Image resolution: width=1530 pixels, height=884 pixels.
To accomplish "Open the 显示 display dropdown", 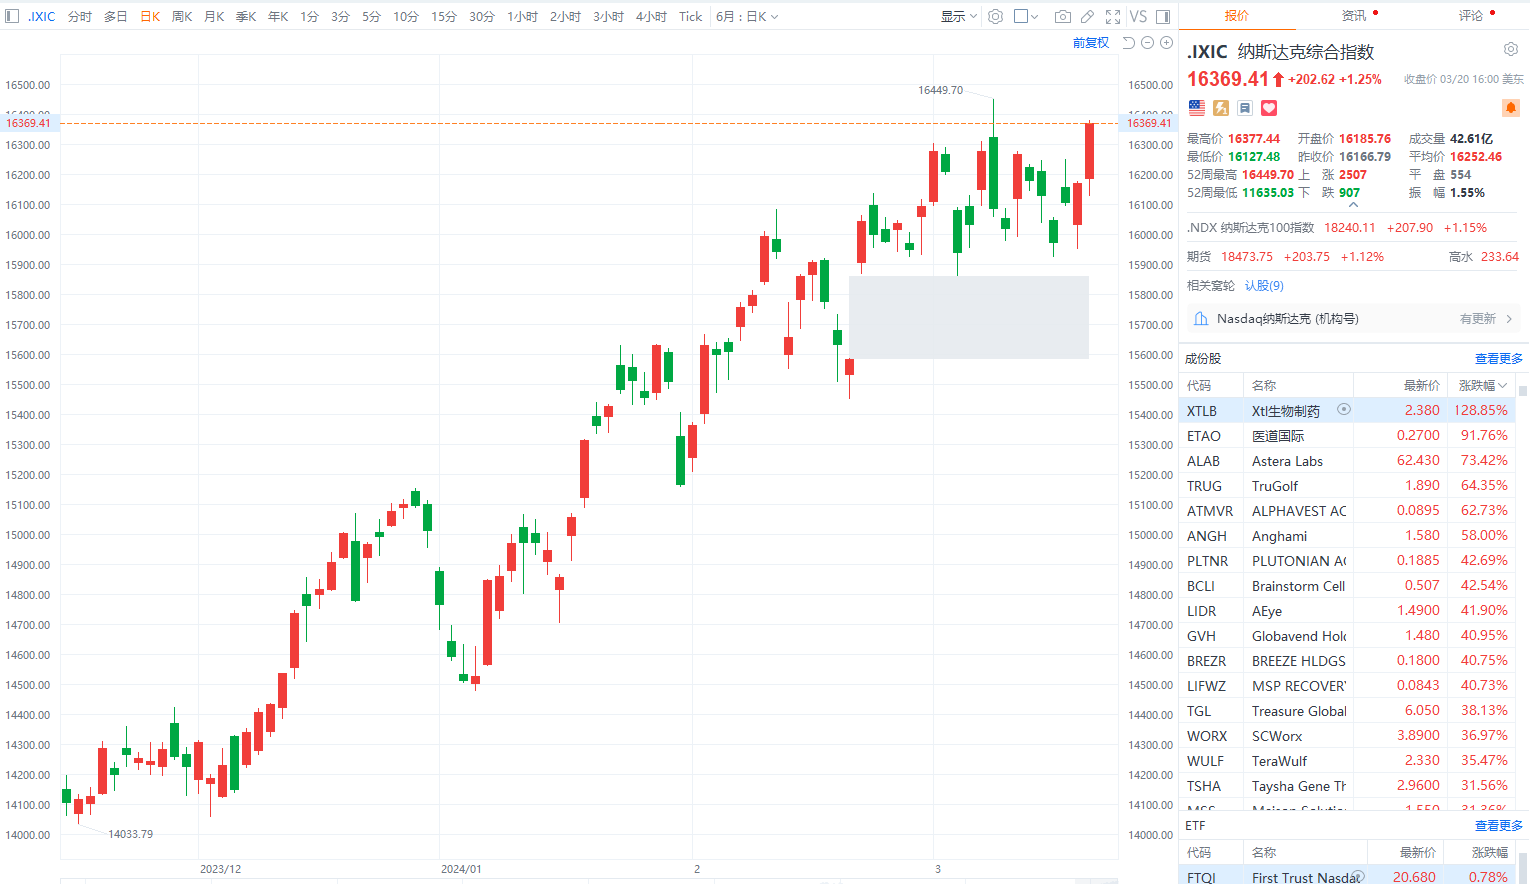I will pyautogui.click(x=958, y=17).
